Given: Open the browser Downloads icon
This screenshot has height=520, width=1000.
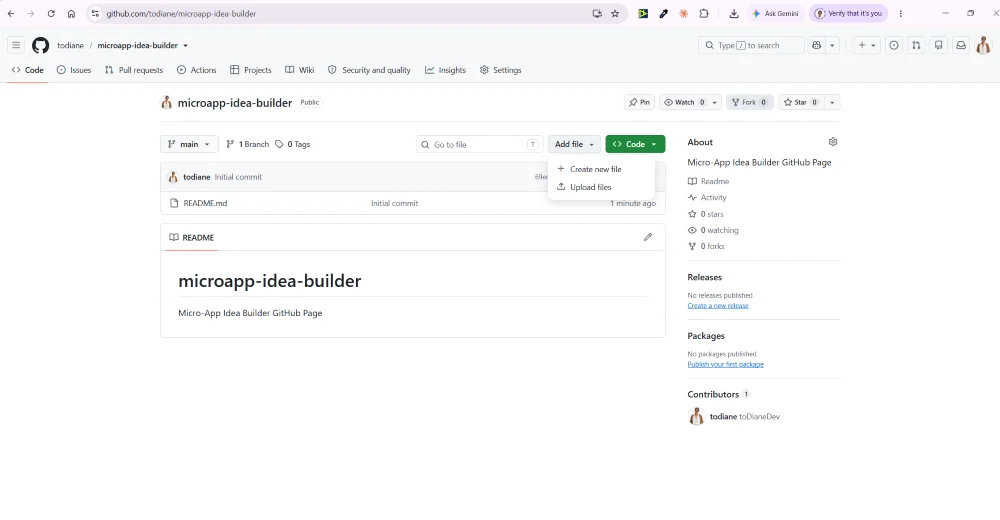Looking at the screenshot, I should [734, 13].
